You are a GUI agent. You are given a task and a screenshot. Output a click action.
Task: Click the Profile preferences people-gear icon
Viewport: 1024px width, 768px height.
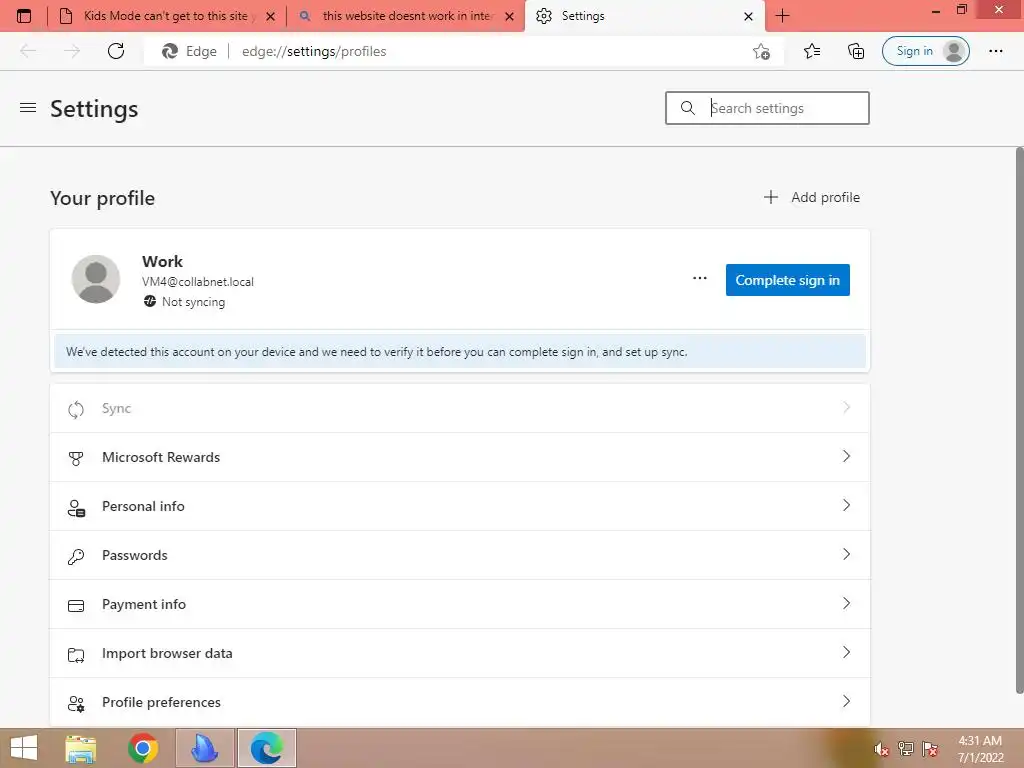point(76,703)
